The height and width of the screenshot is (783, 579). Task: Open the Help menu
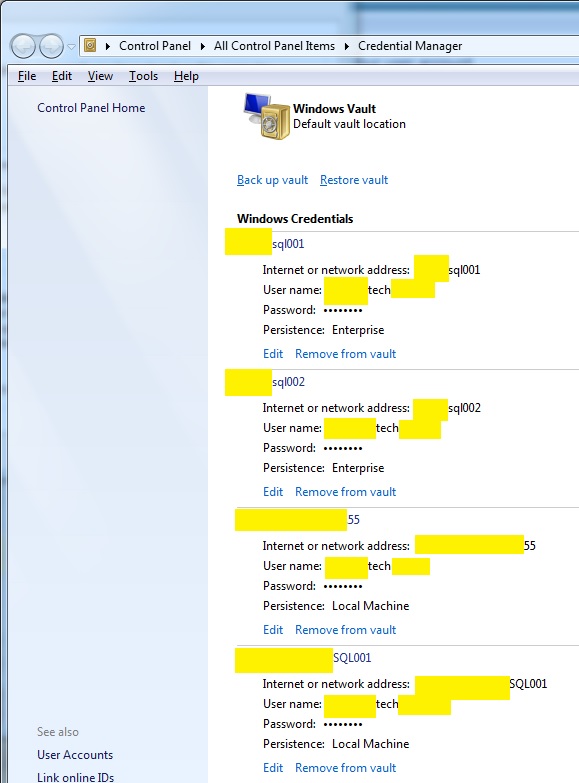point(186,76)
